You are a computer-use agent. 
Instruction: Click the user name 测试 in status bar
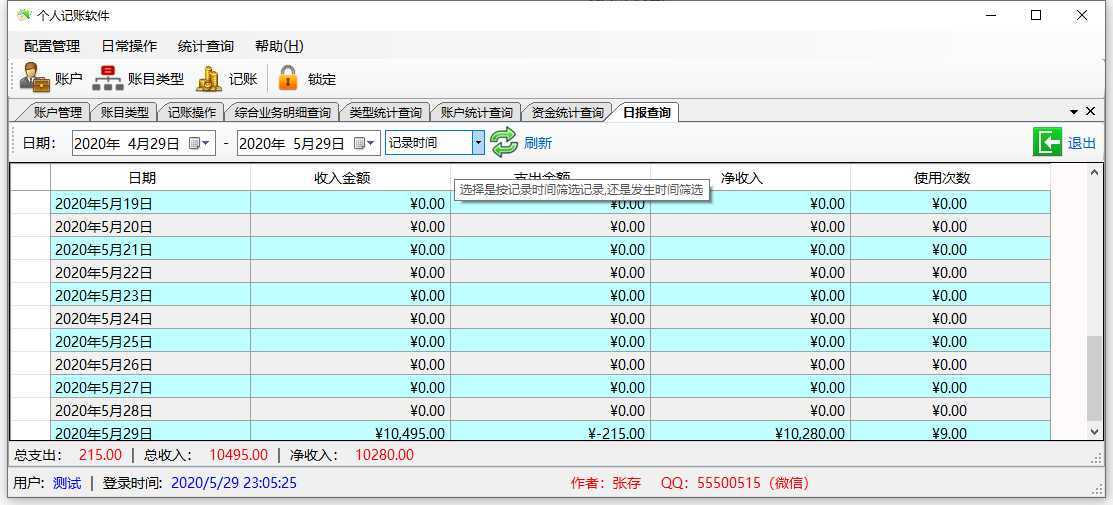(67, 484)
